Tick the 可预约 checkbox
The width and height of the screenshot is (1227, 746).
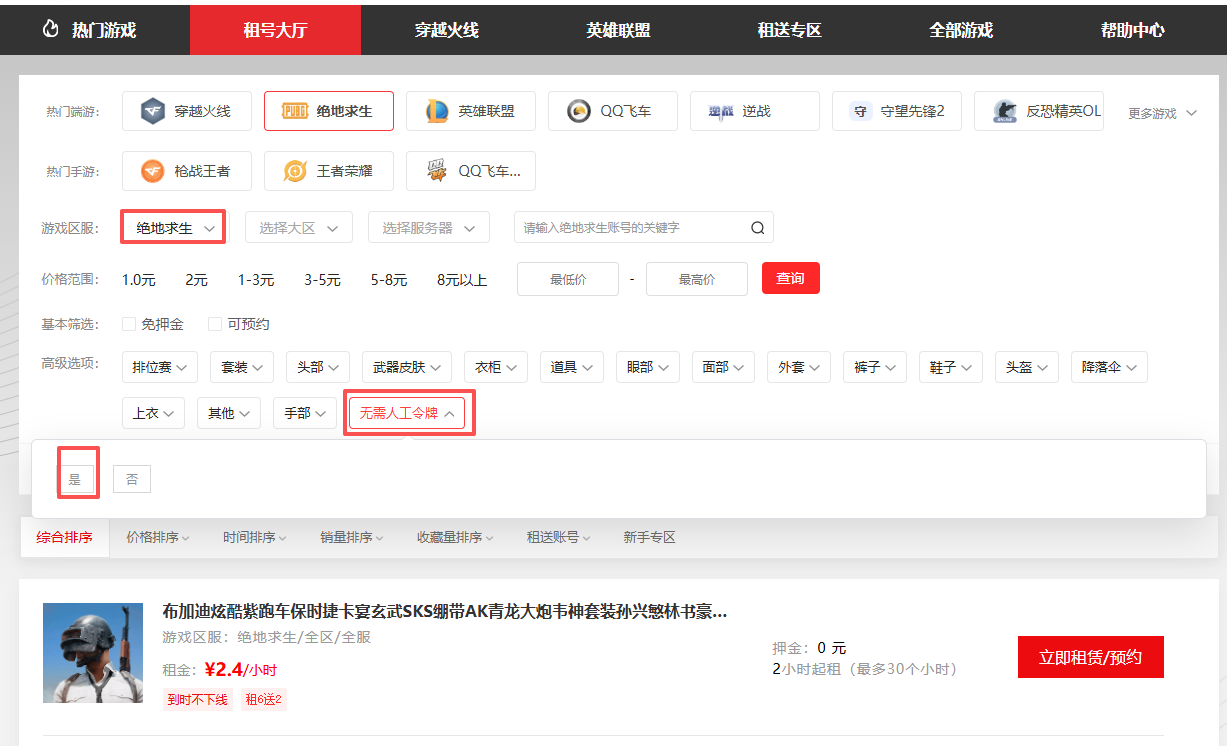[215, 324]
